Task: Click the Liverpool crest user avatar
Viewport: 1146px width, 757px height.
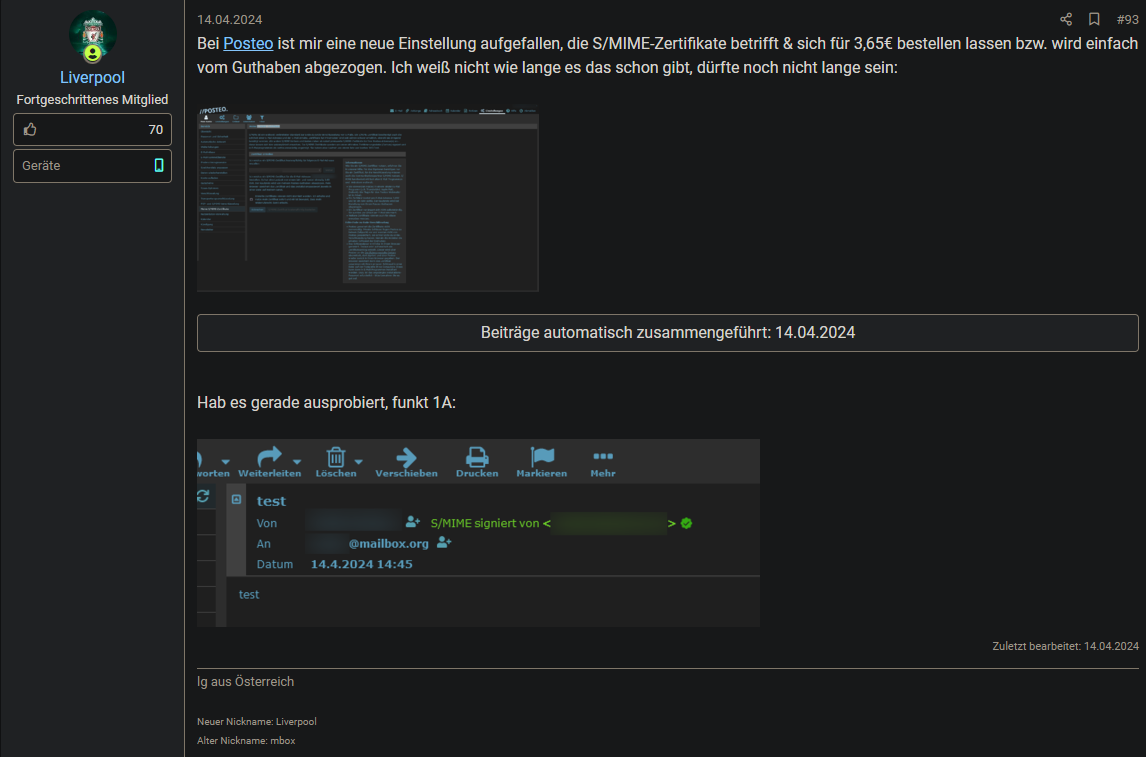Action: 92,38
